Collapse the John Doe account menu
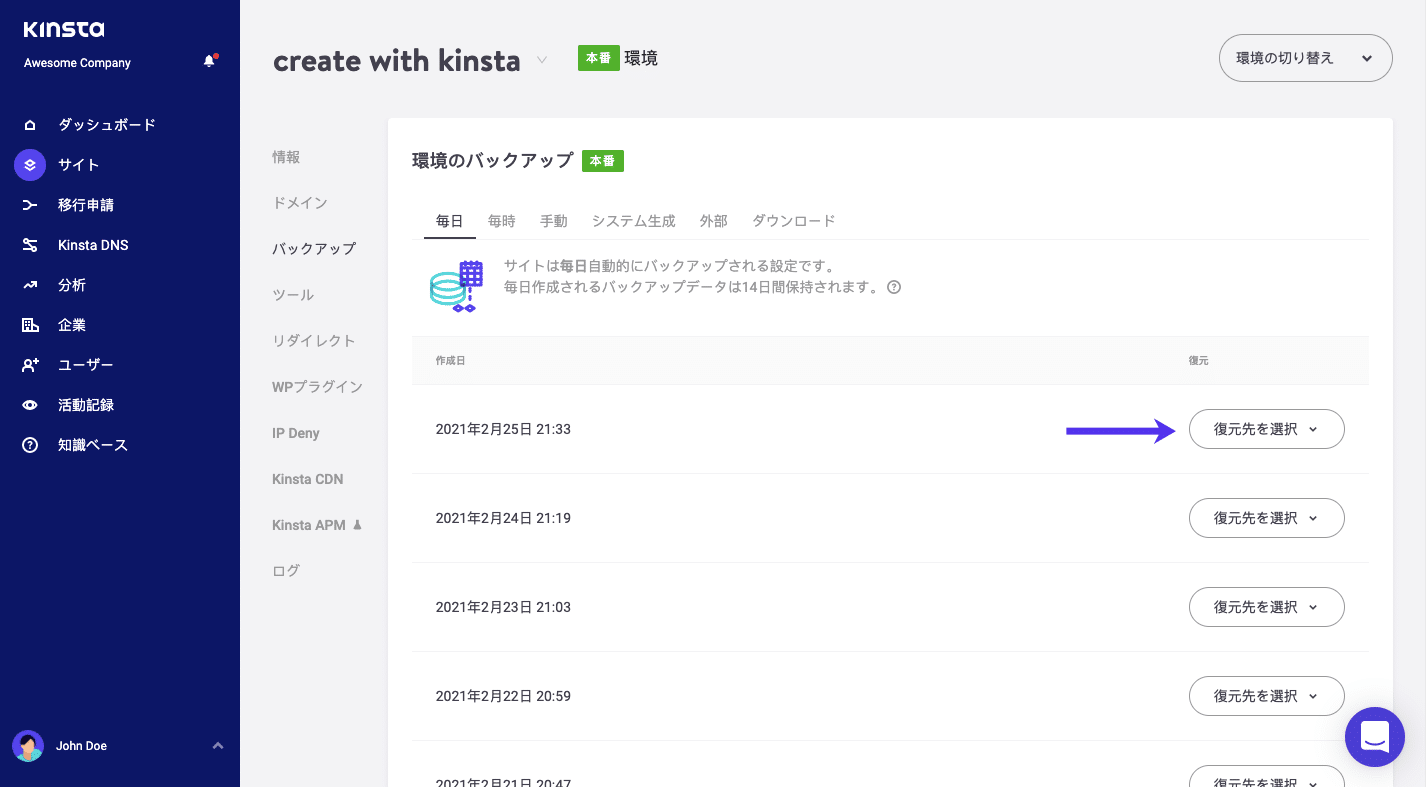Image resolution: width=1426 pixels, height=787 pixels. coord(218,745)
